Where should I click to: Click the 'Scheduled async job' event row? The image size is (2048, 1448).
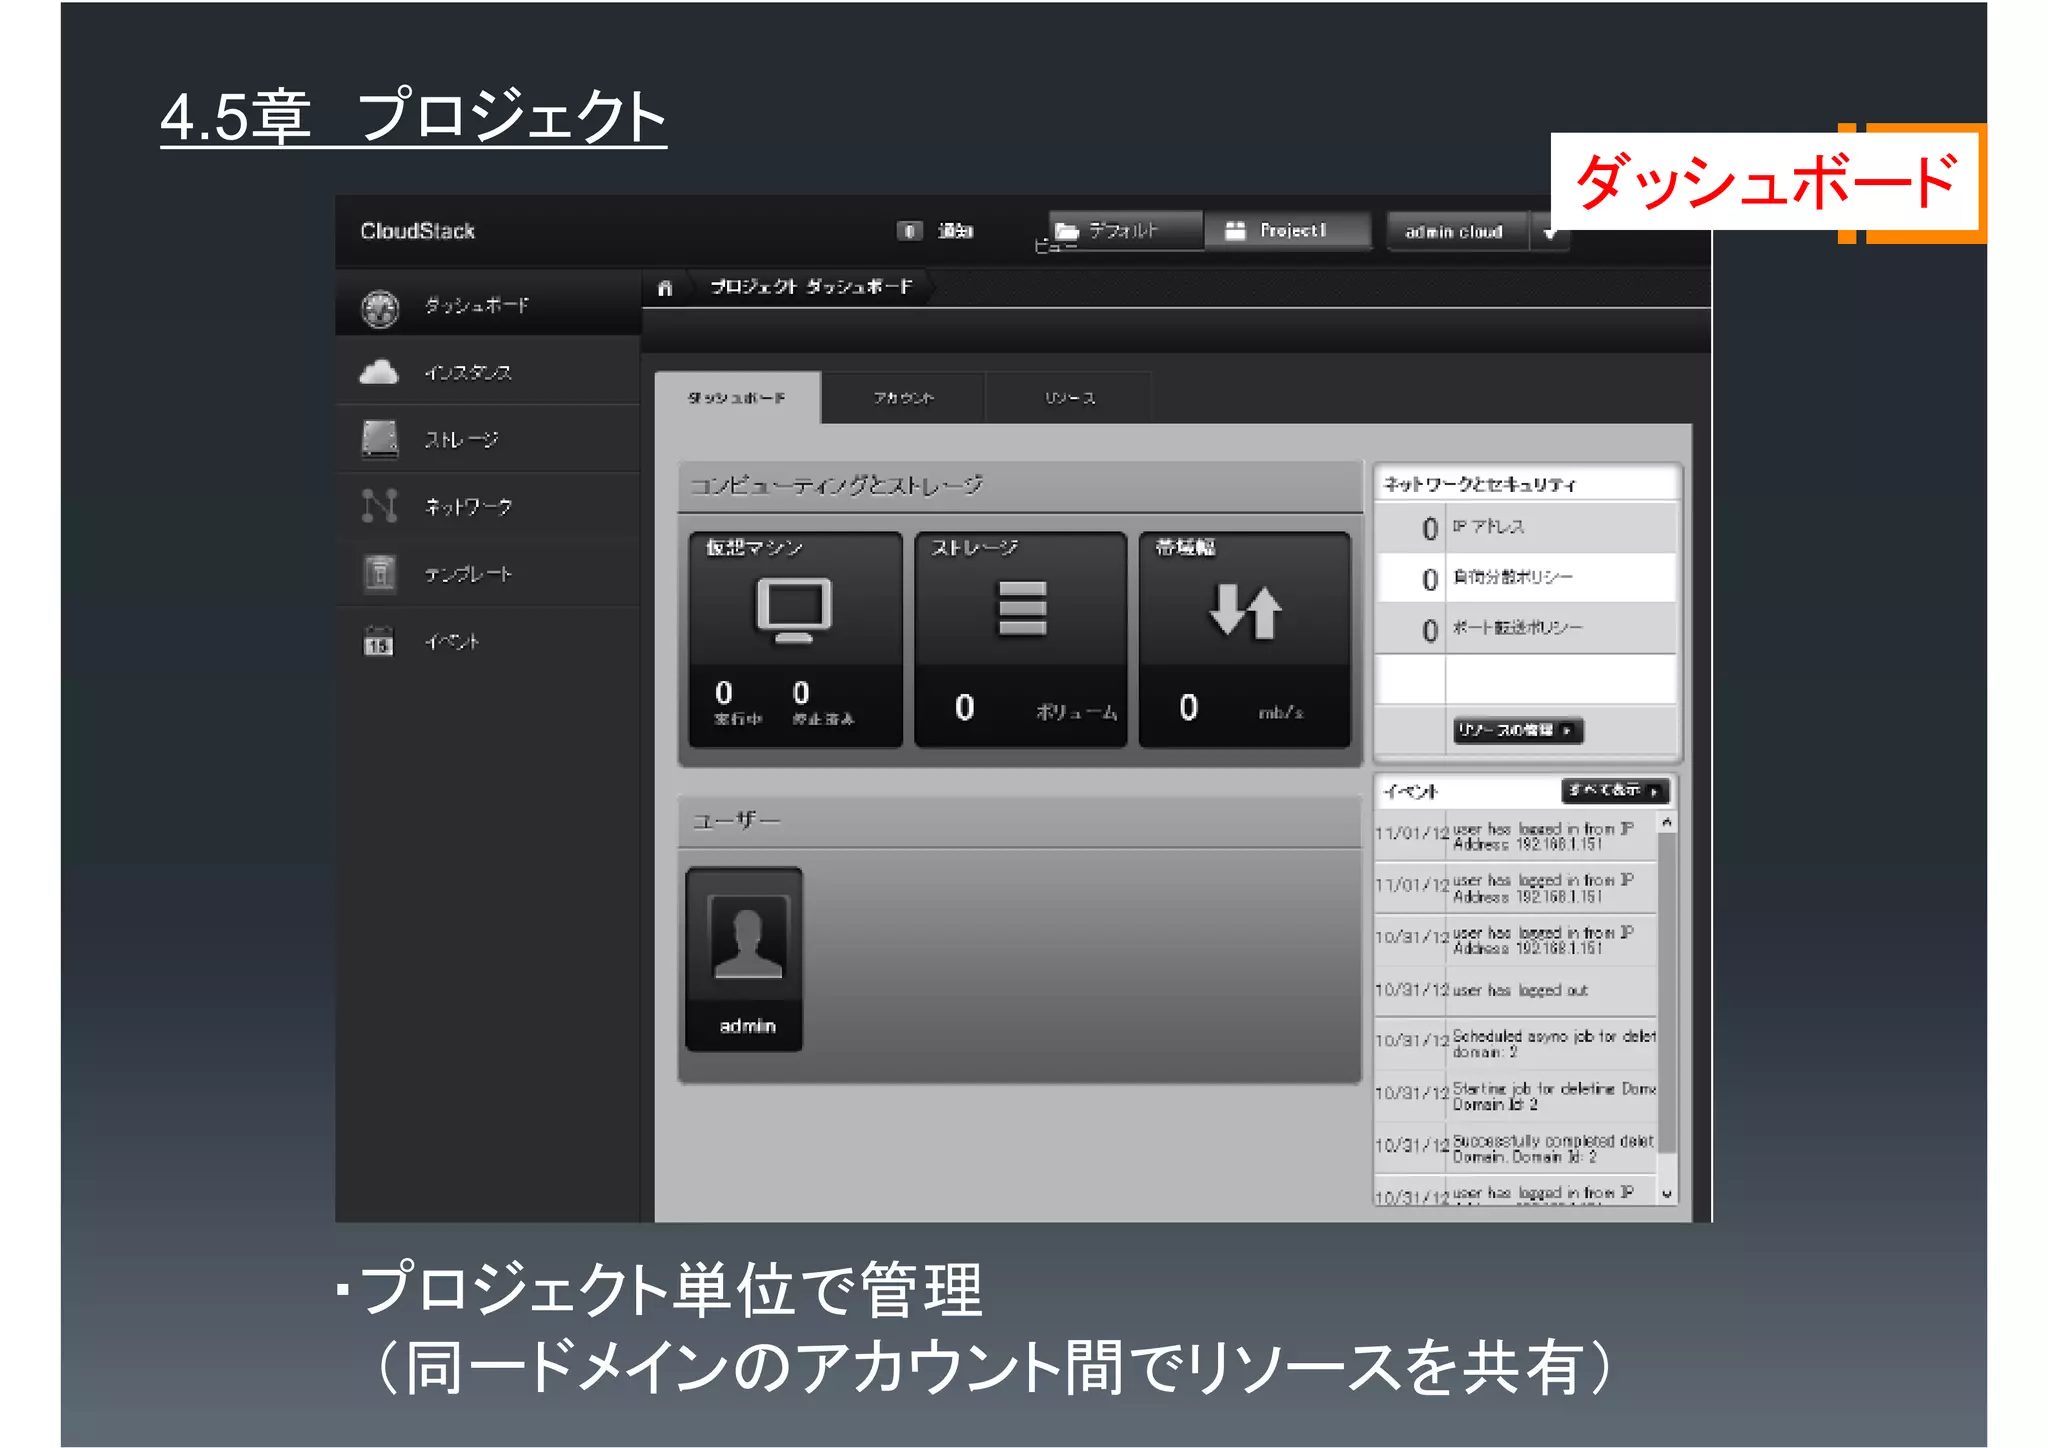(x=1516, y=1043)
